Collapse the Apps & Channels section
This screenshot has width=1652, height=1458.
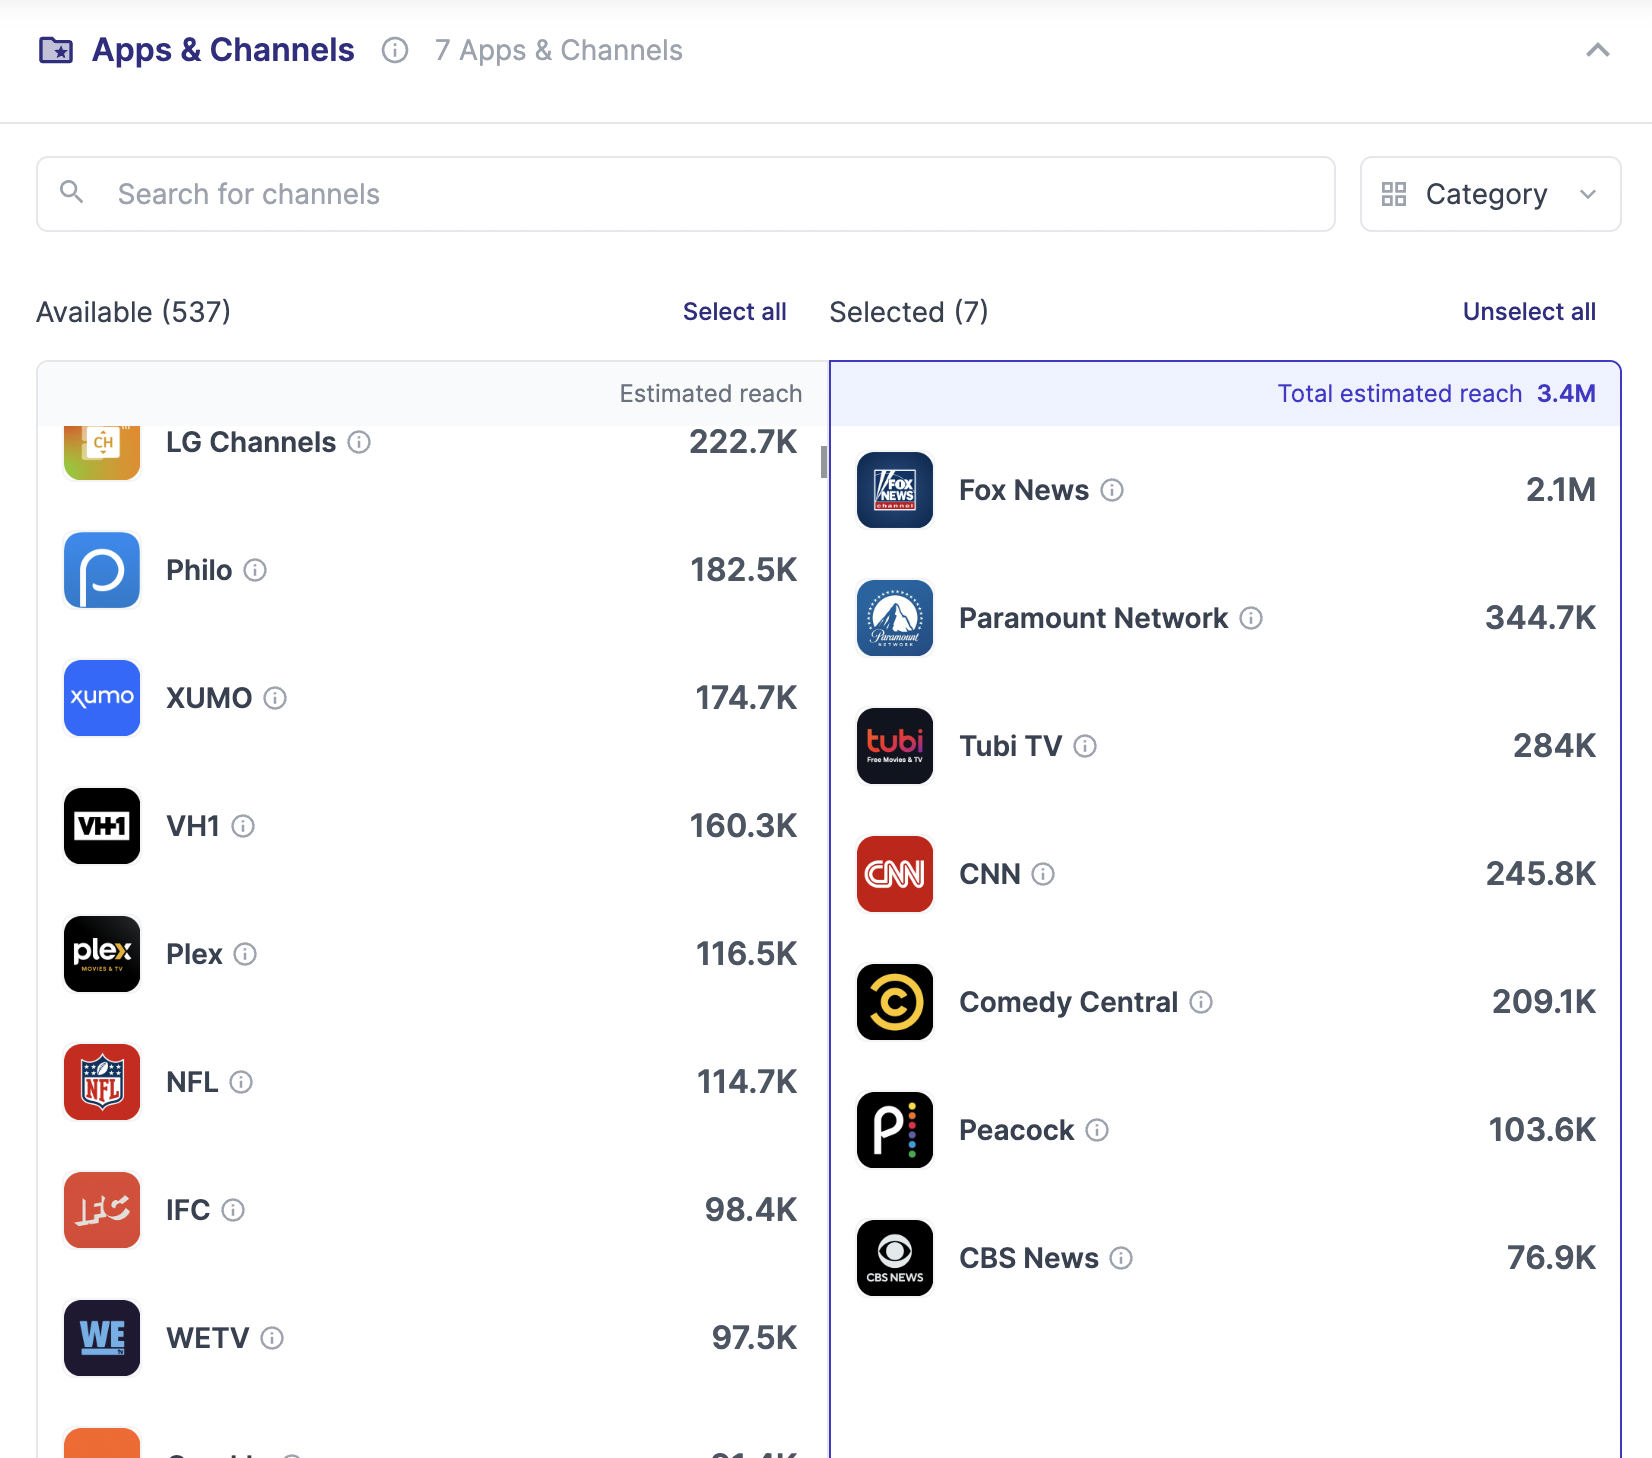[1598, 50]
